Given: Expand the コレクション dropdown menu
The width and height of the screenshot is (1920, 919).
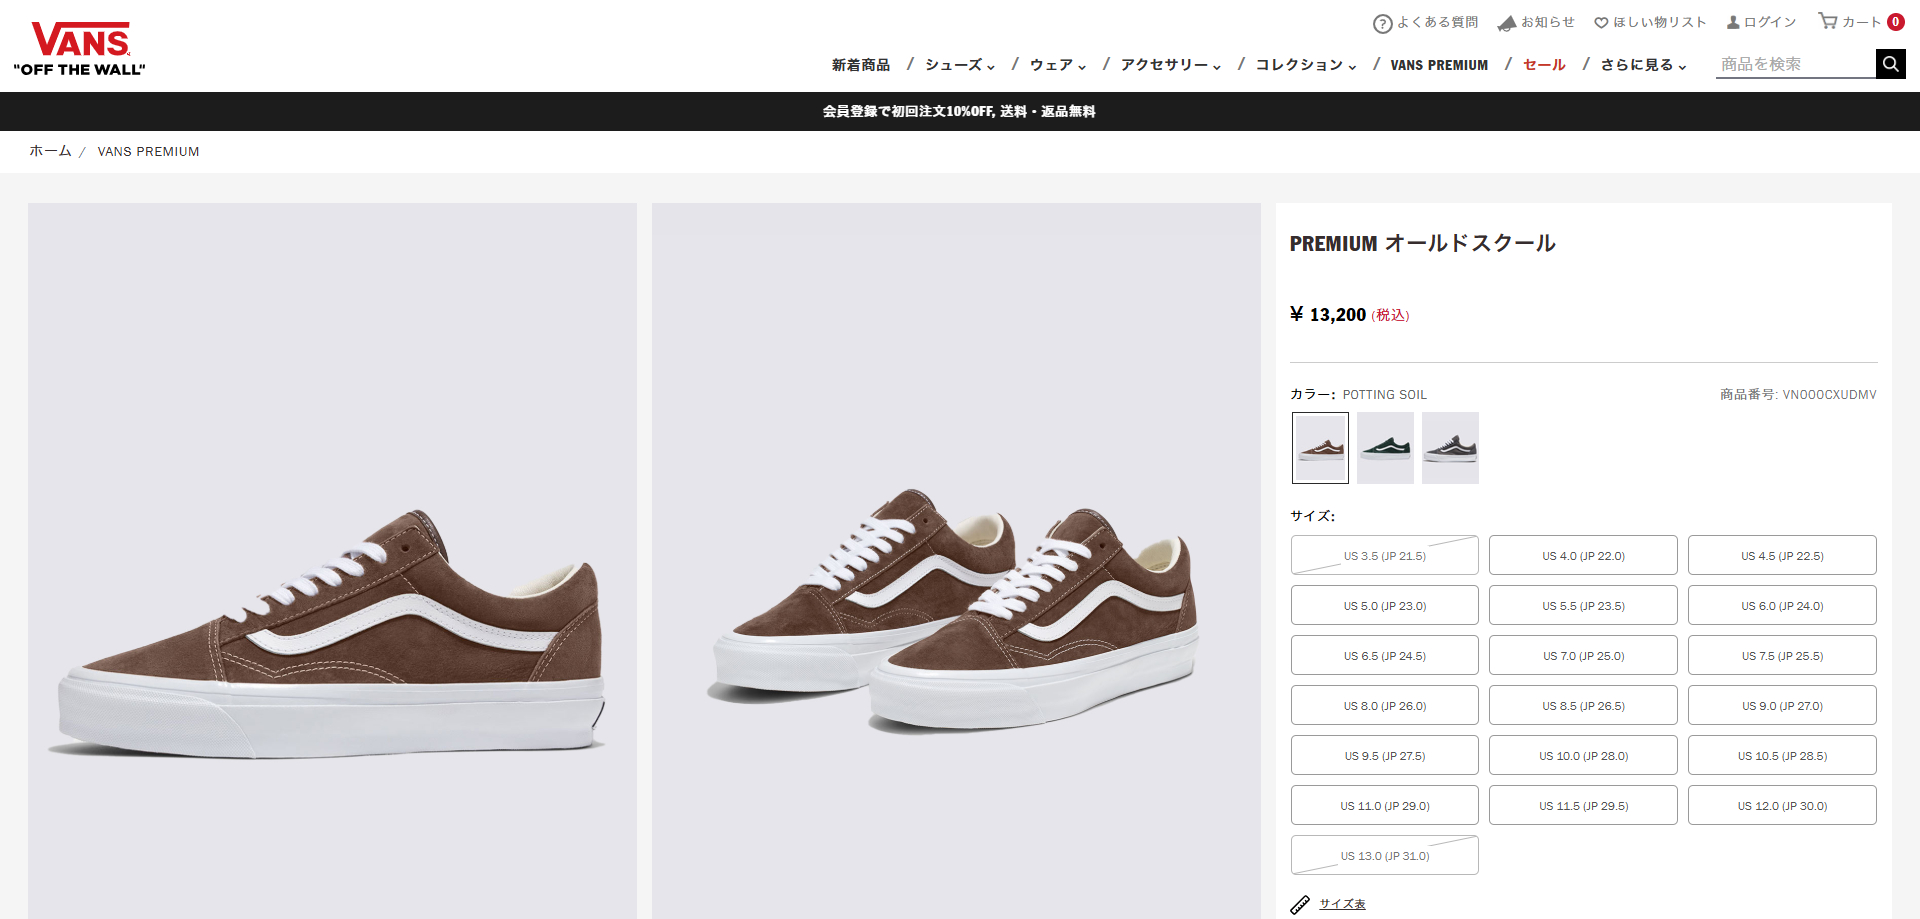Looking at the screenshot, I should (x=1306, y=65).
